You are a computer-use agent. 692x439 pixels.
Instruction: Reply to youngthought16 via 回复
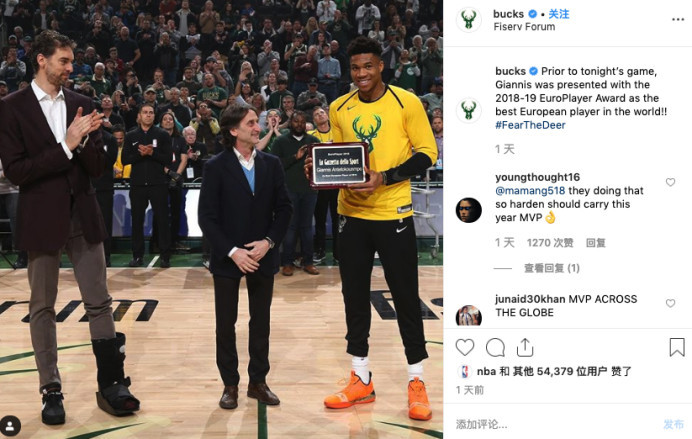click(x=596, y=243)
